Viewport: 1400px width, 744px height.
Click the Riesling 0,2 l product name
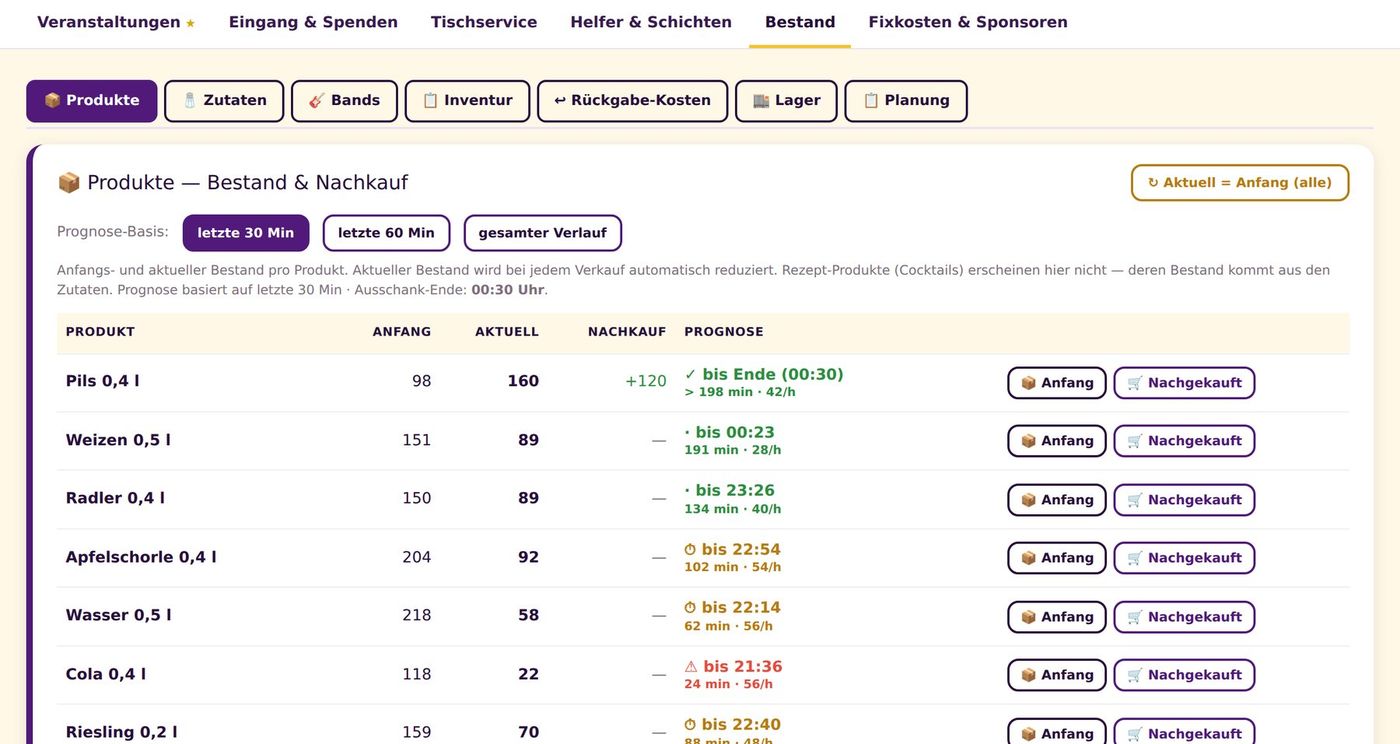click(x=122, y=732)
